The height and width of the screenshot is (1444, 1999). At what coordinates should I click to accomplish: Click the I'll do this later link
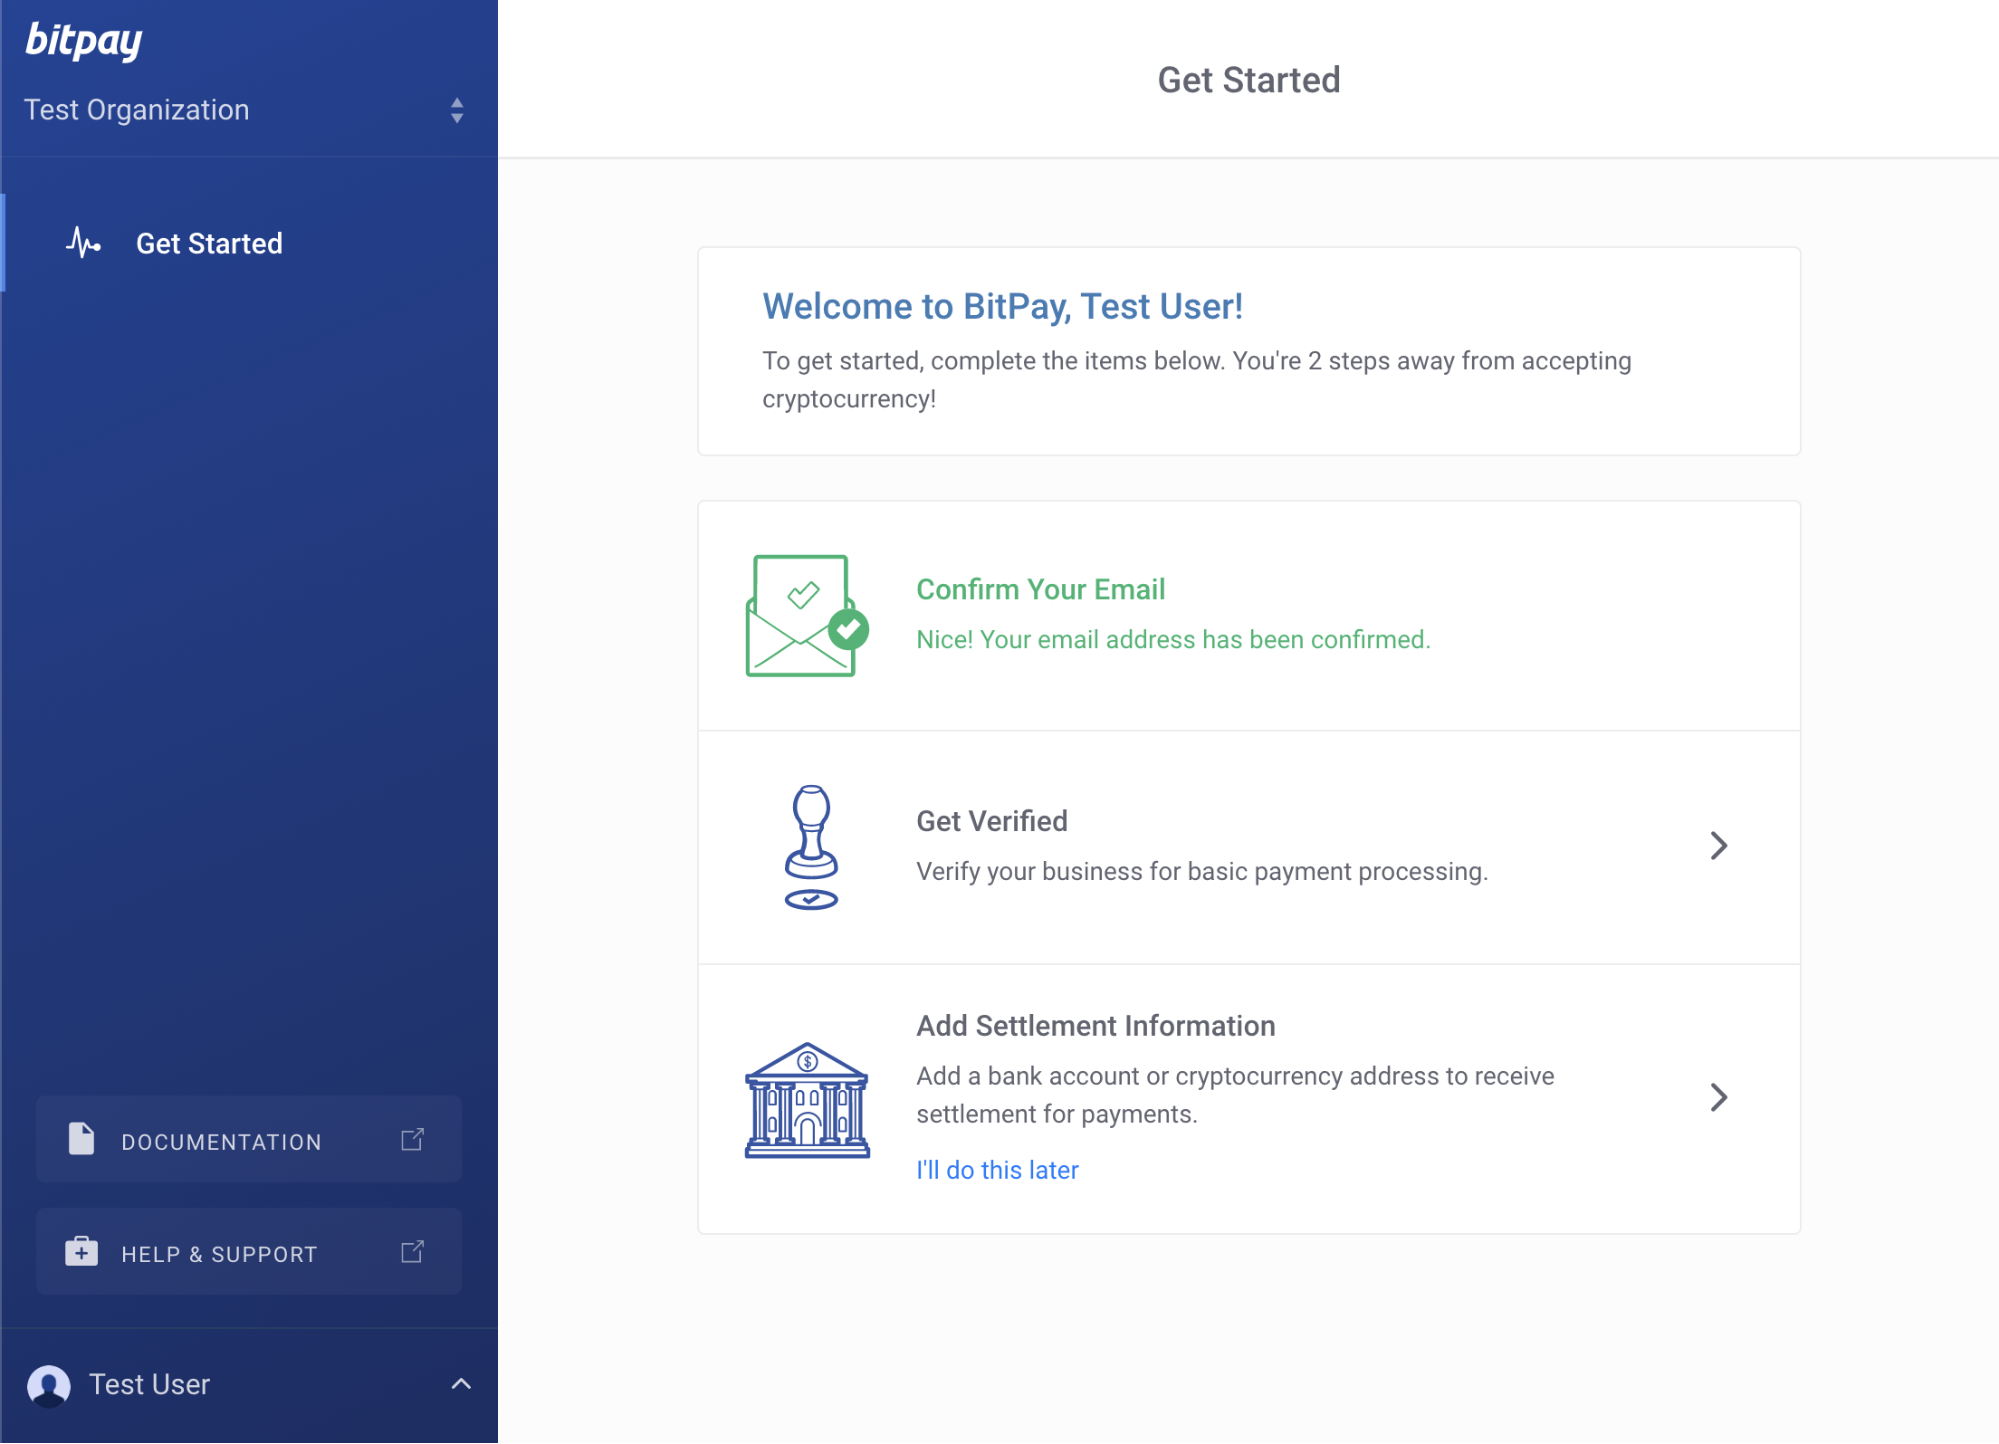[997, 1170]
